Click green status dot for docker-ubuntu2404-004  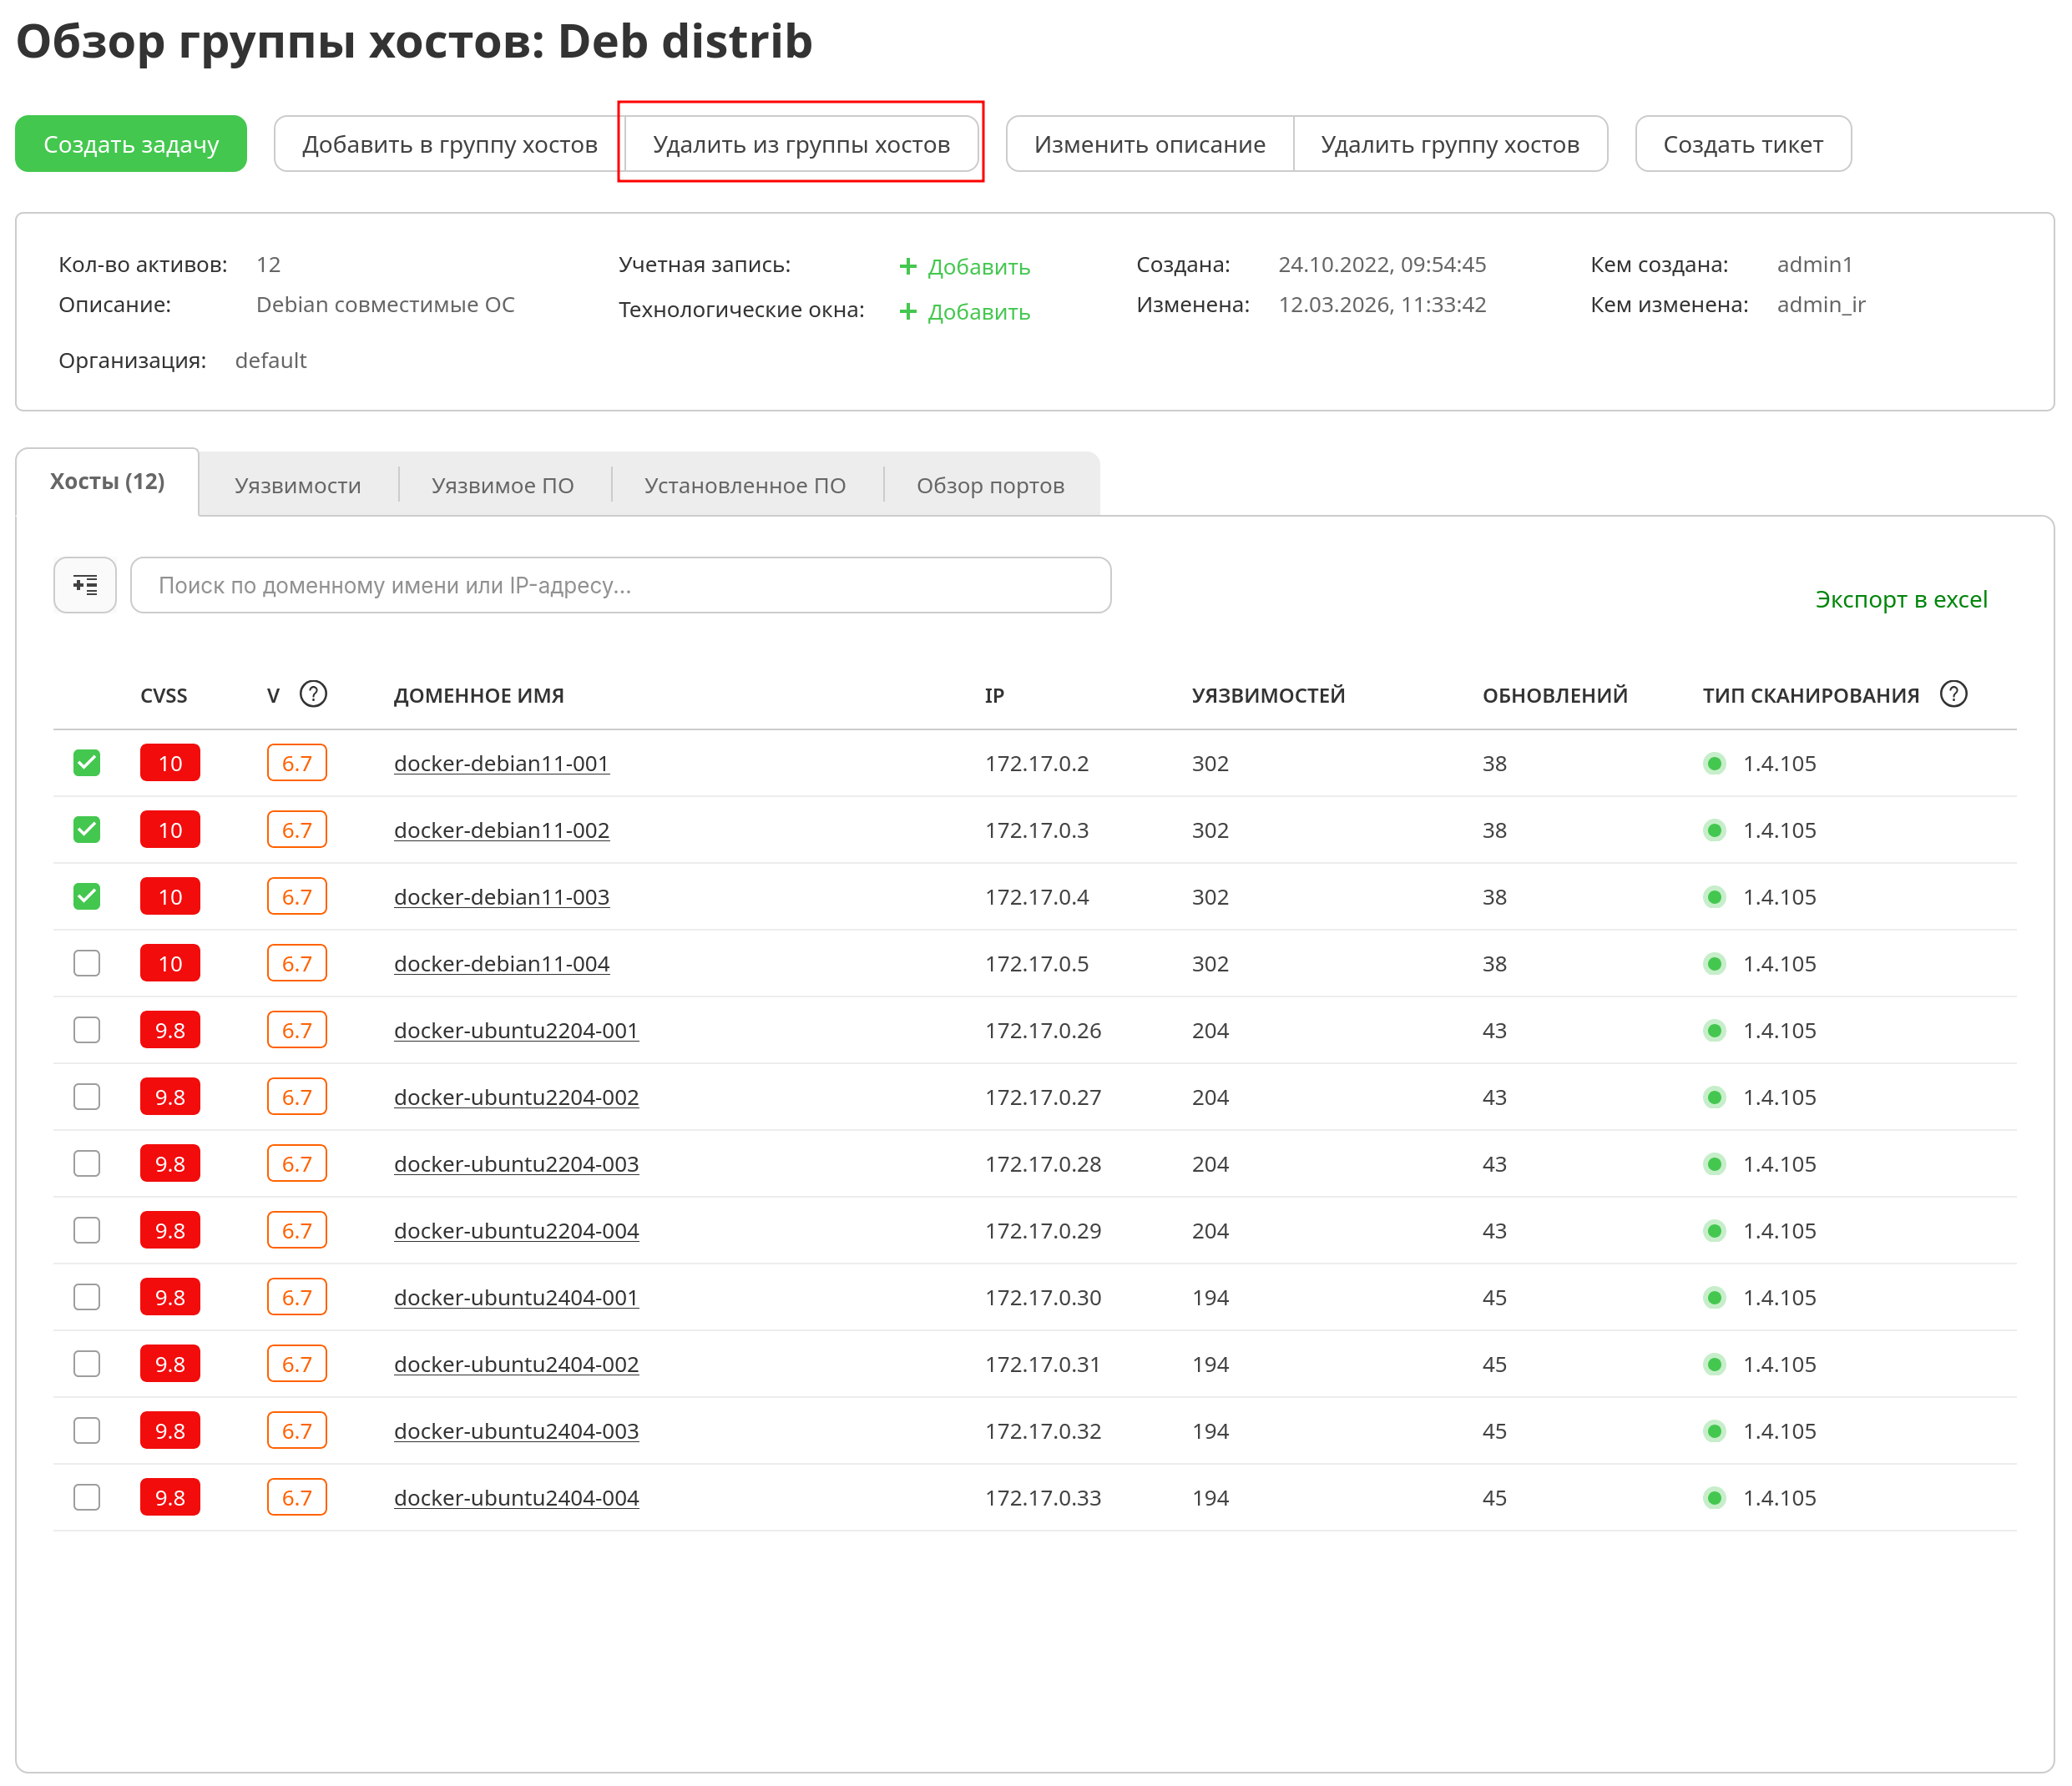point(1714,1498)
